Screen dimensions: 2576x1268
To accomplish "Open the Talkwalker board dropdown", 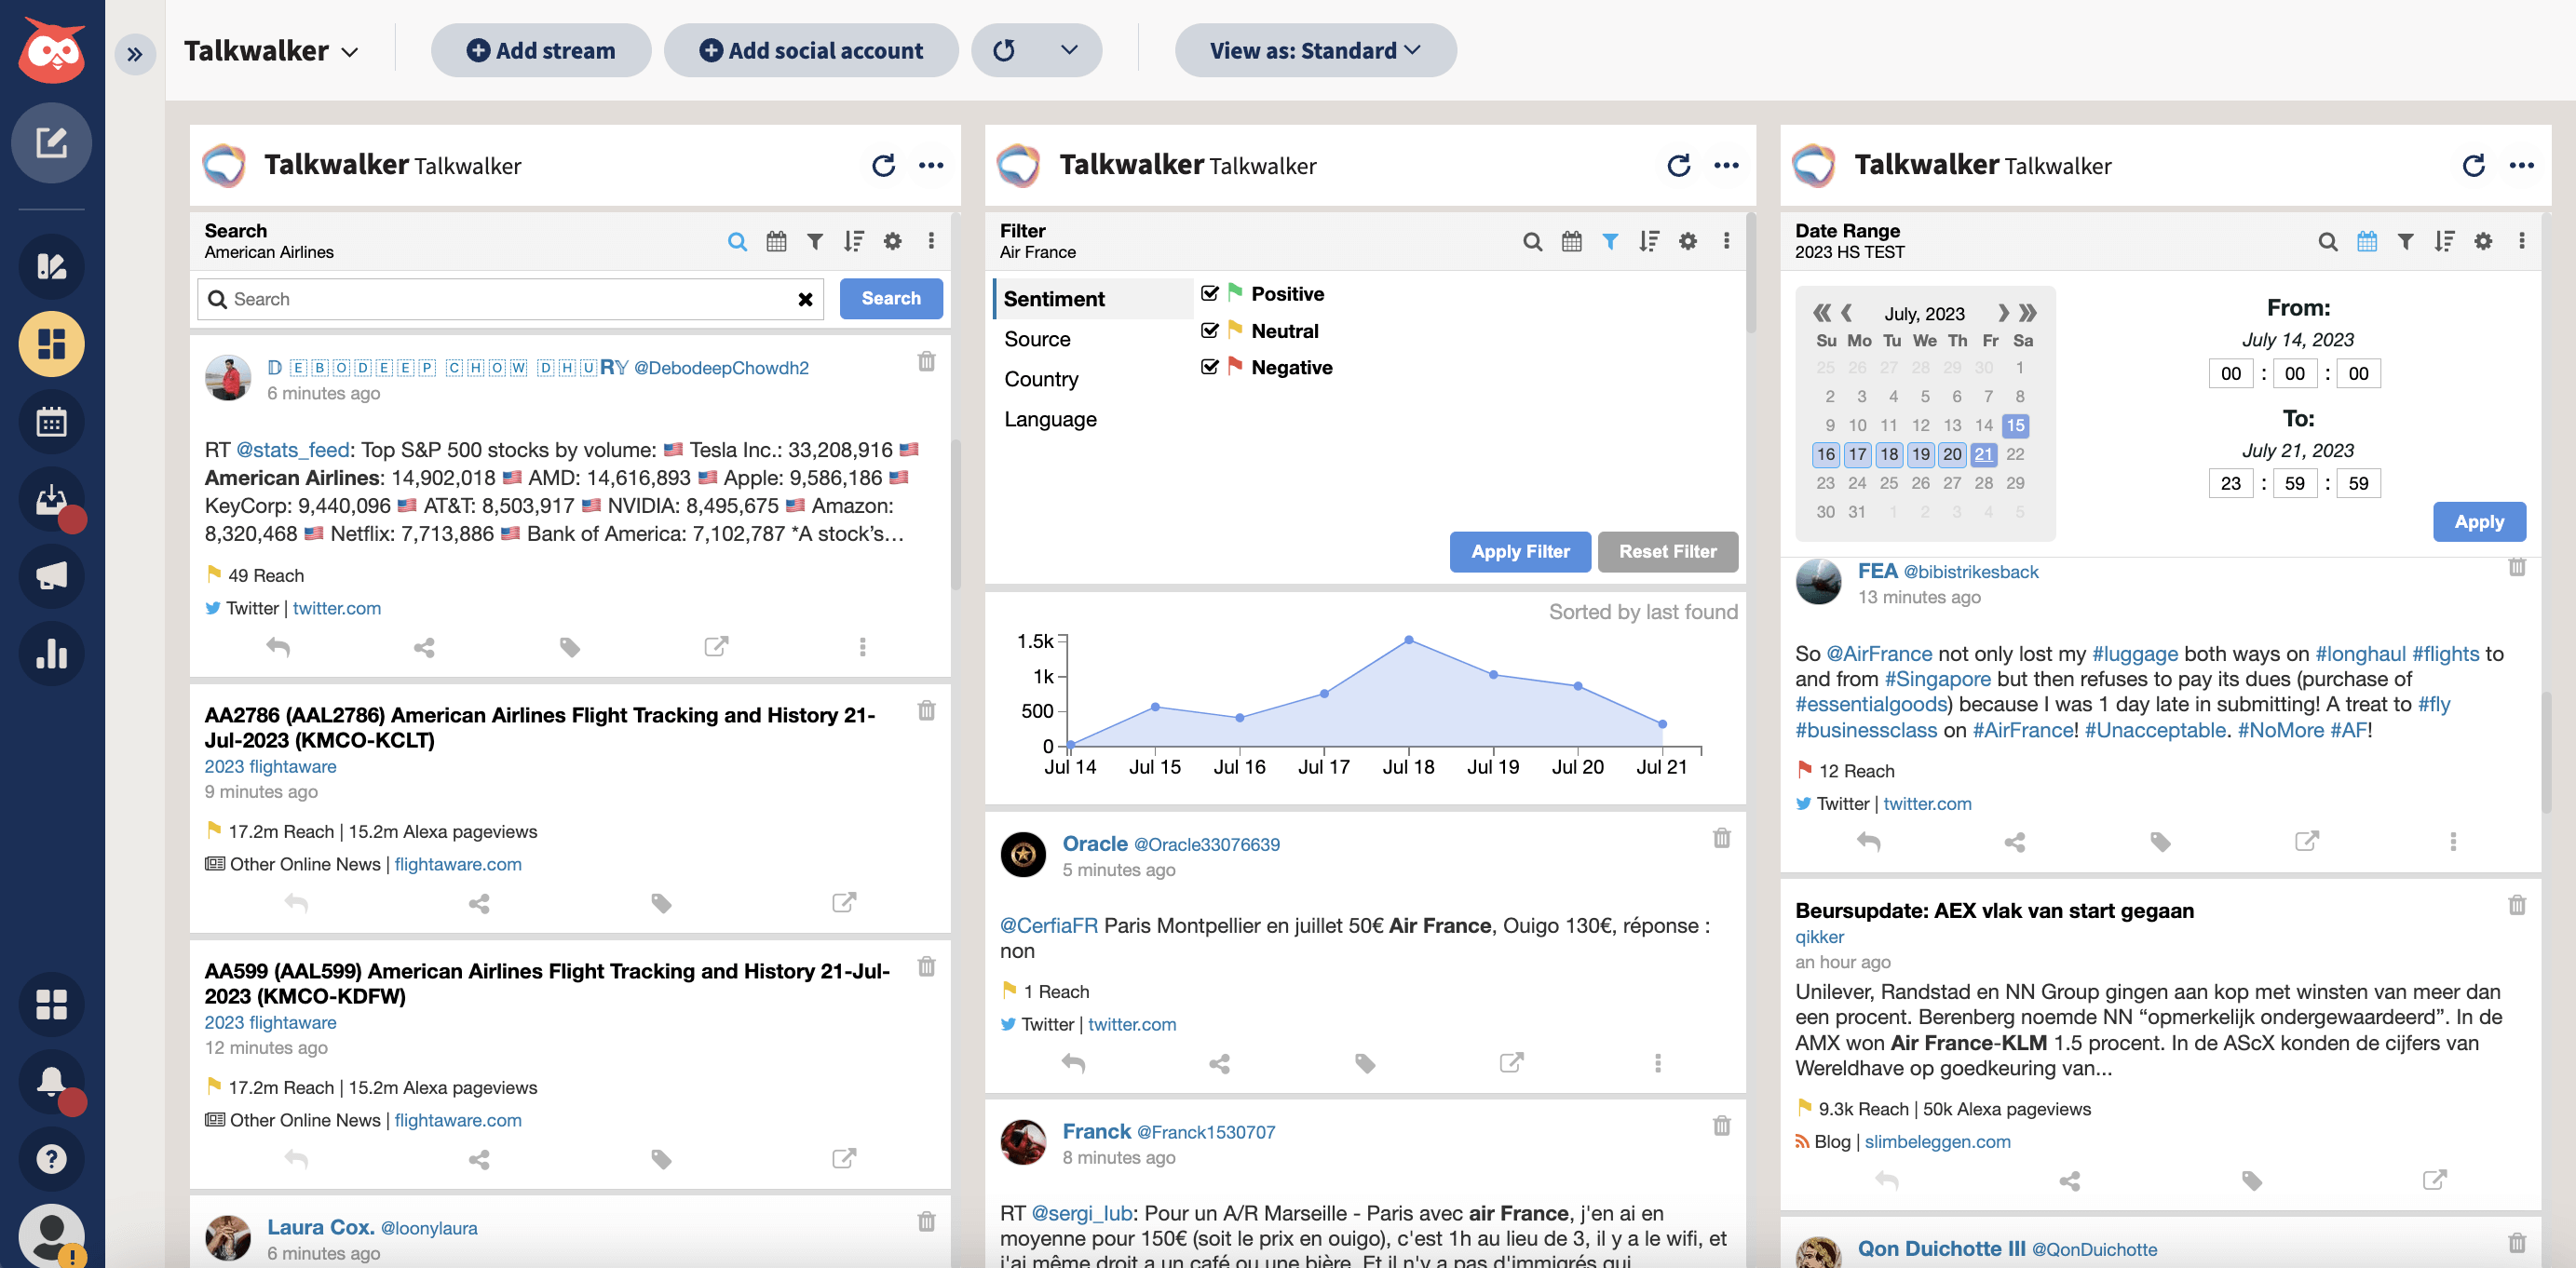I will point(271,51).
